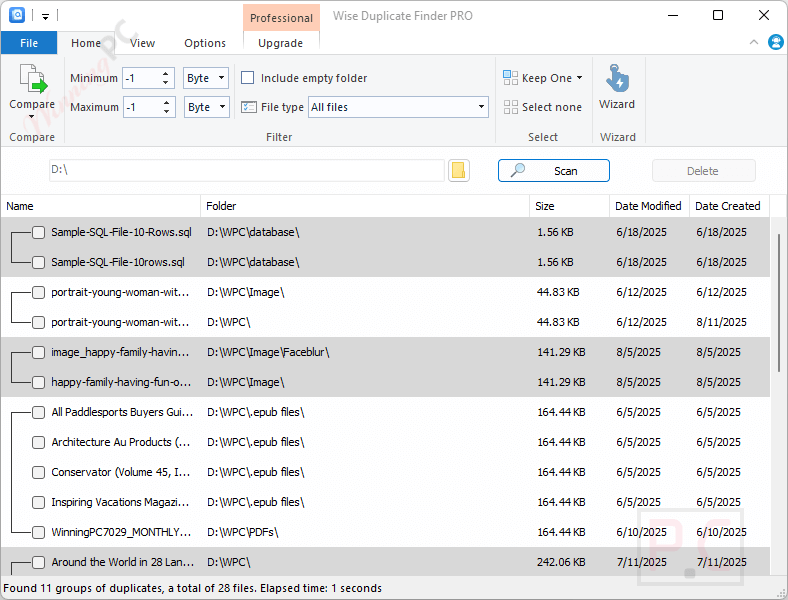788x600 pixels.
Task: Click the Scan button
Action: 554,171
